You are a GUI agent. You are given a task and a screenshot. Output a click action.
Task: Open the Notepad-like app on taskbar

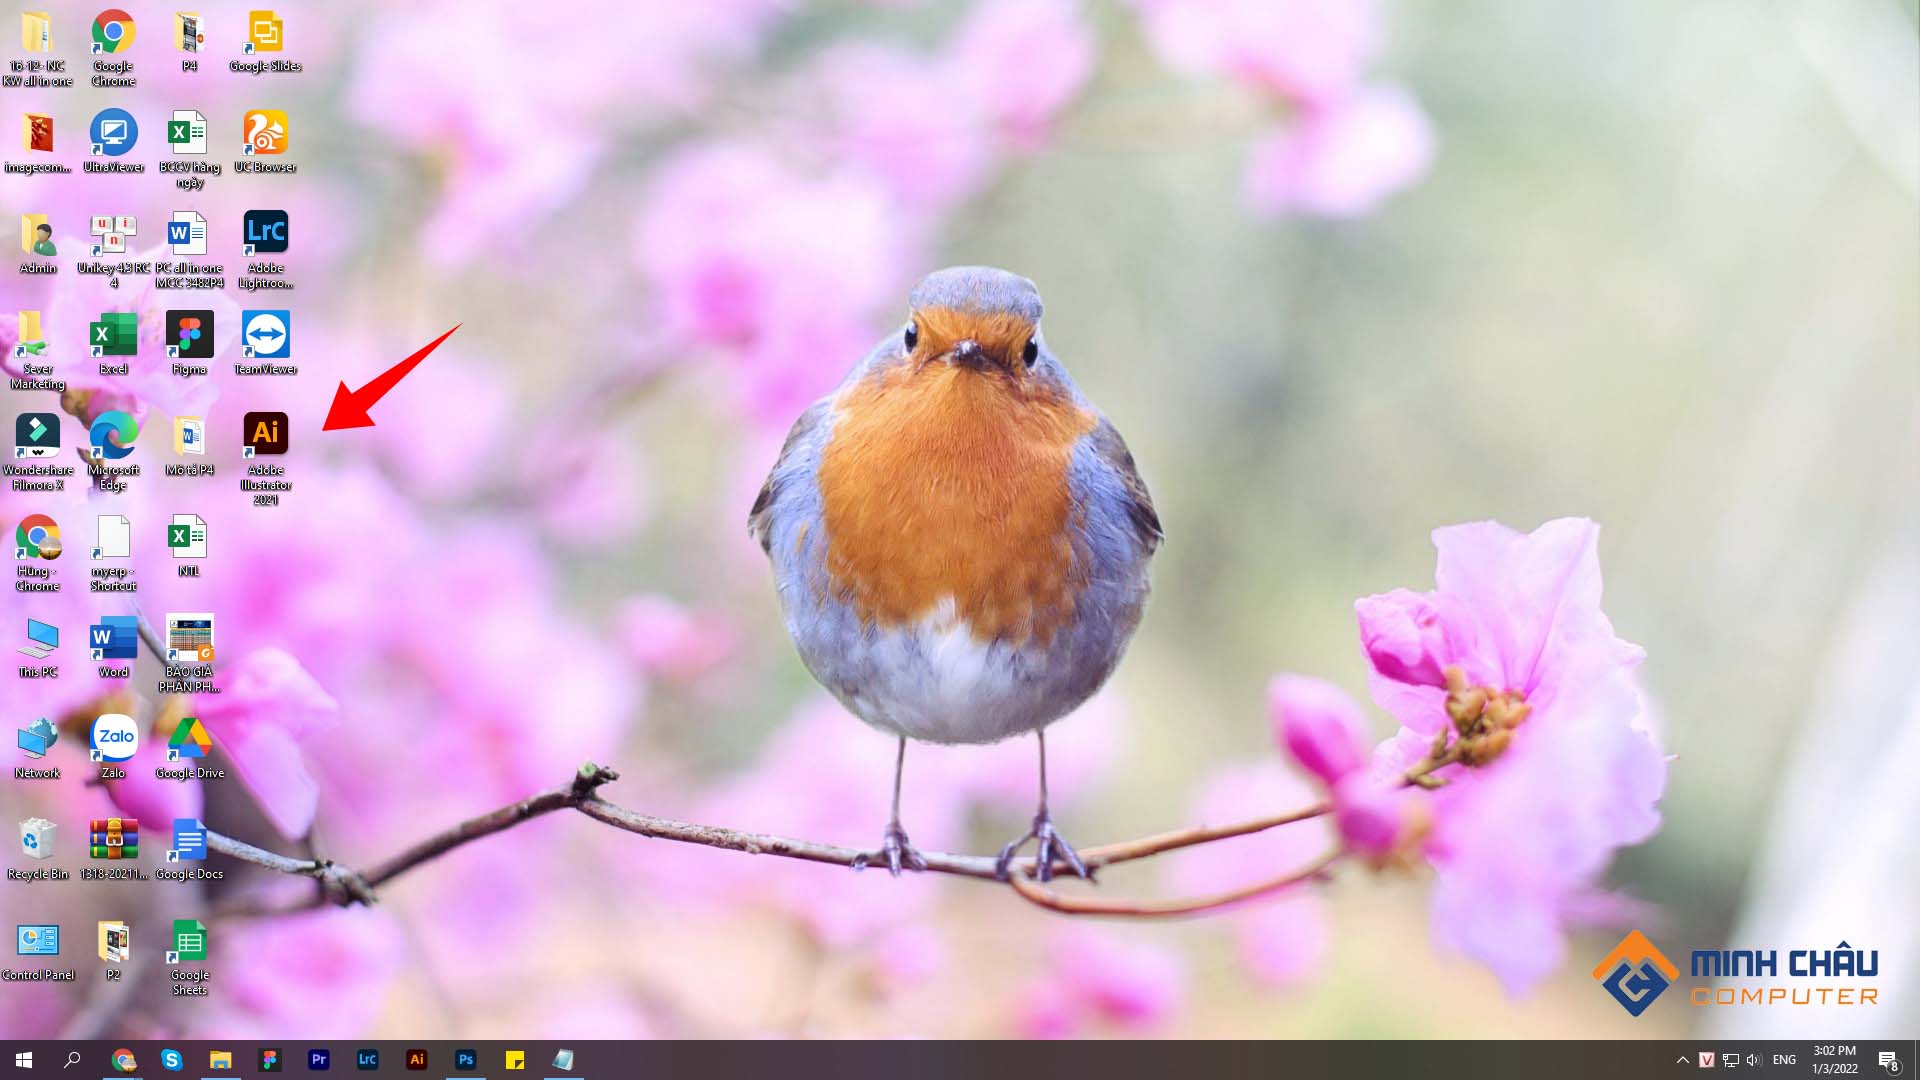tap(564, 1060)
